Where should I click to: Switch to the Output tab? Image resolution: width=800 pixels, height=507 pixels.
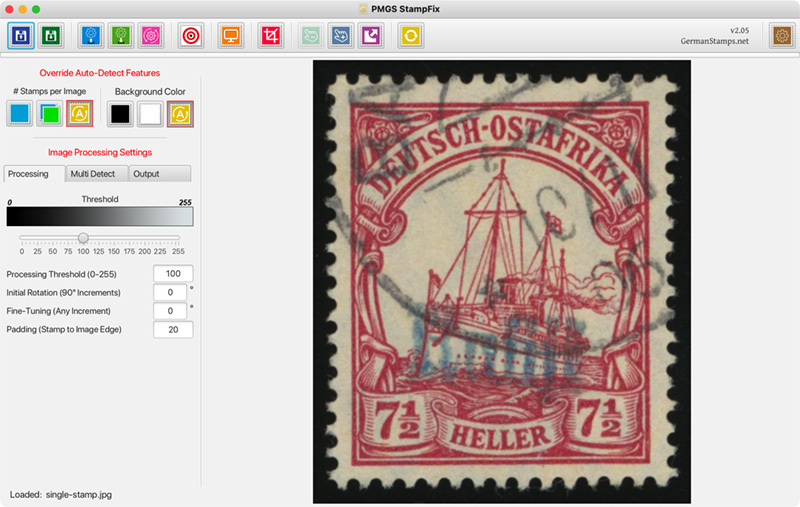[160, 174]
